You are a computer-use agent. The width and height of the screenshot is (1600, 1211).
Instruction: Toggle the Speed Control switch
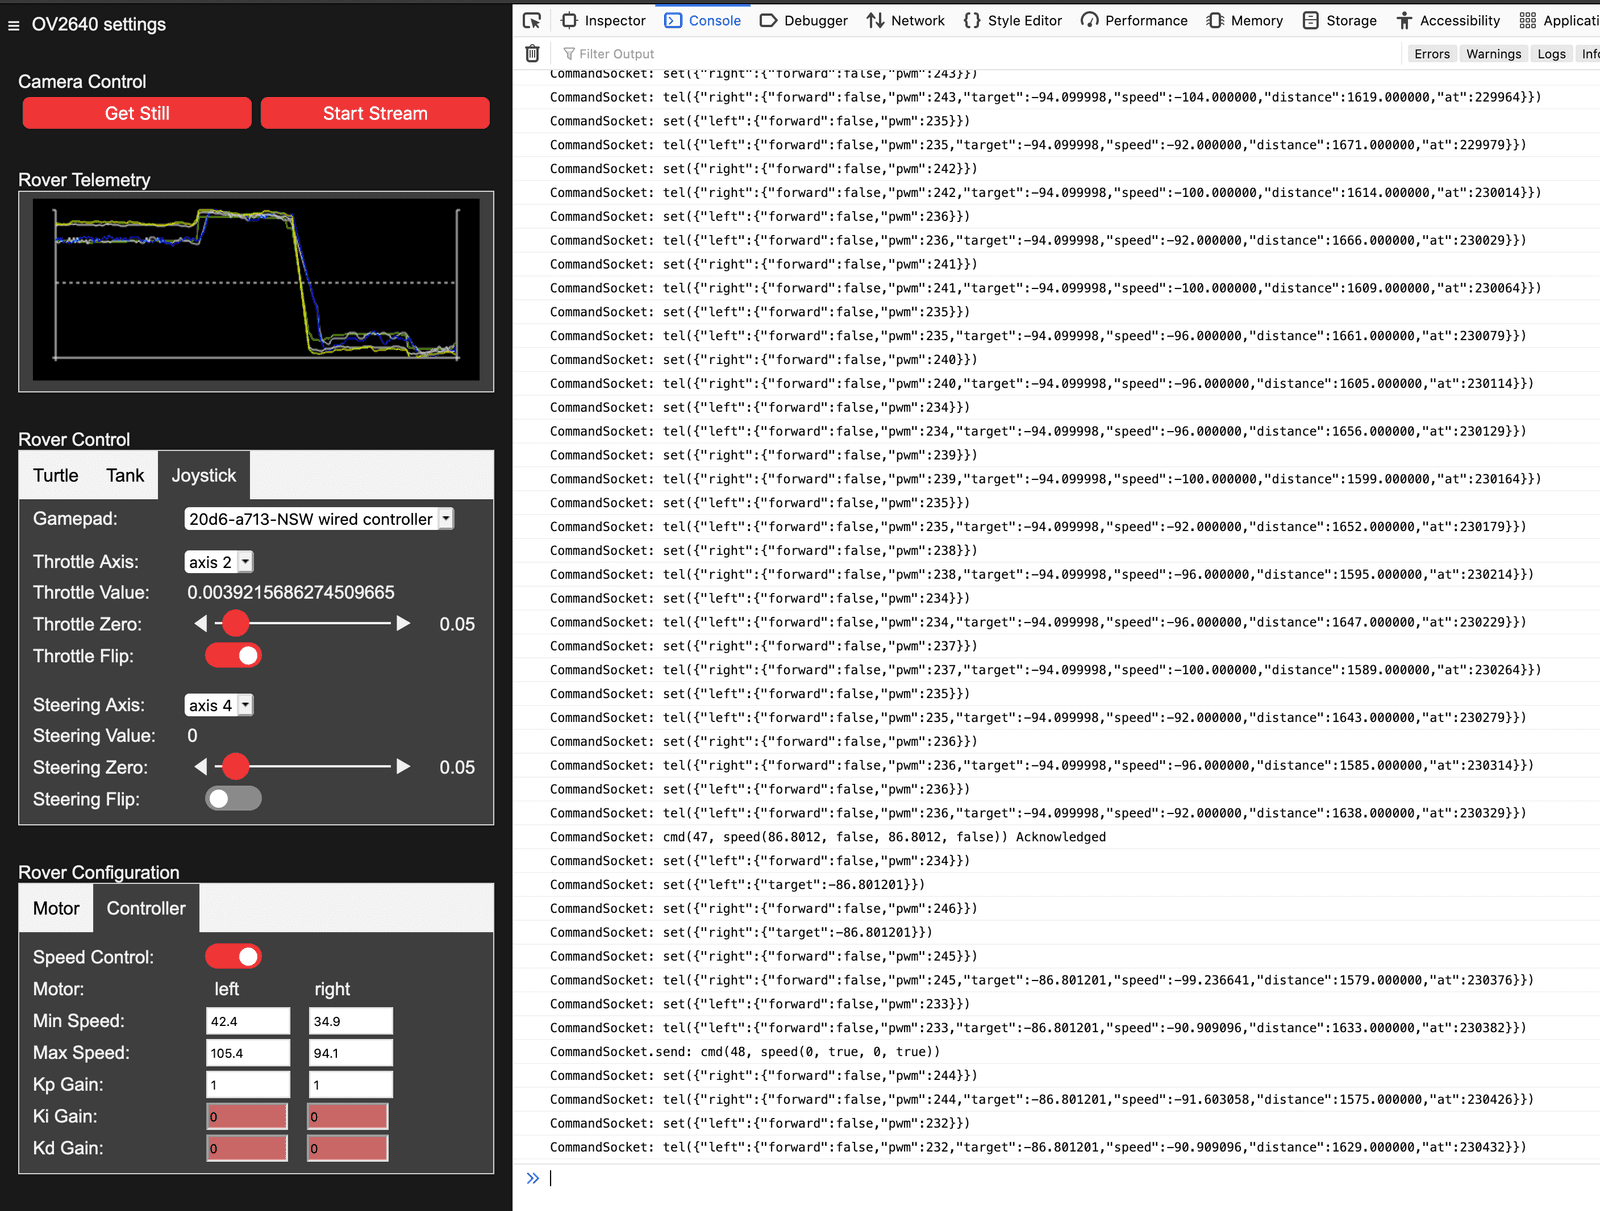tap(233, 957)
